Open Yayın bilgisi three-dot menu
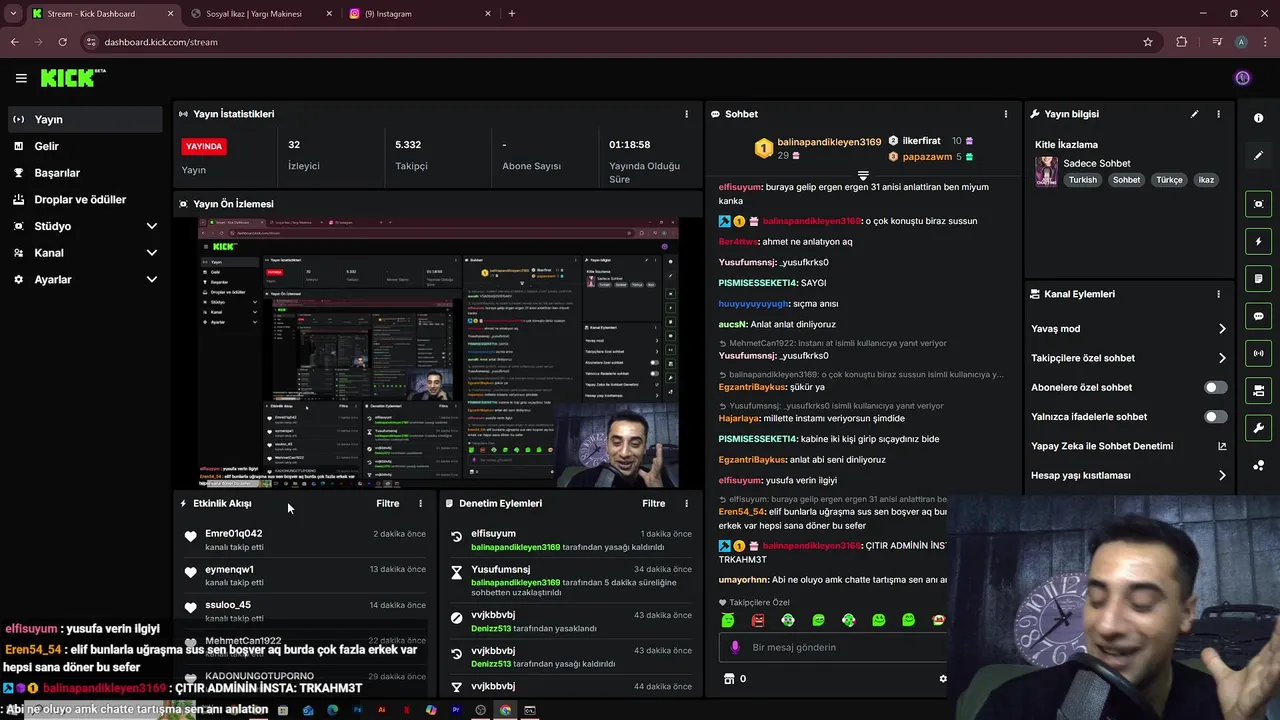 coord(1218,114)
